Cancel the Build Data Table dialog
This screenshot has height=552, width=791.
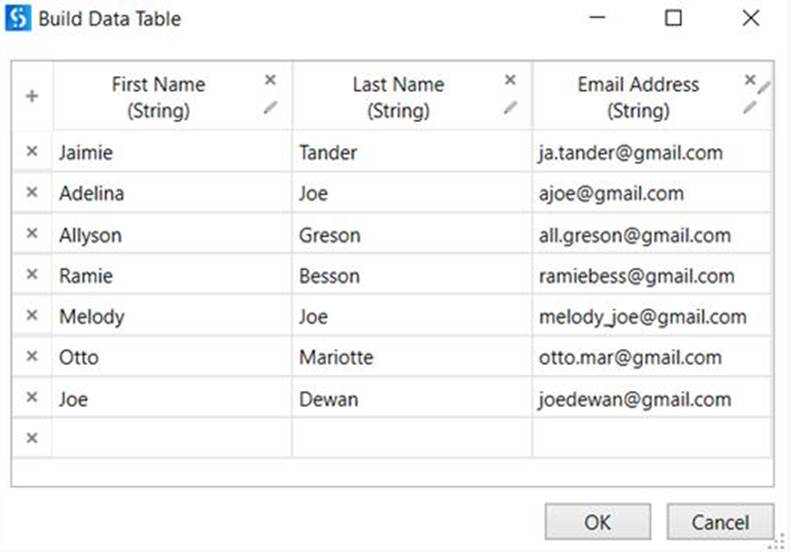pyautogui.click(x=720, y=522)
